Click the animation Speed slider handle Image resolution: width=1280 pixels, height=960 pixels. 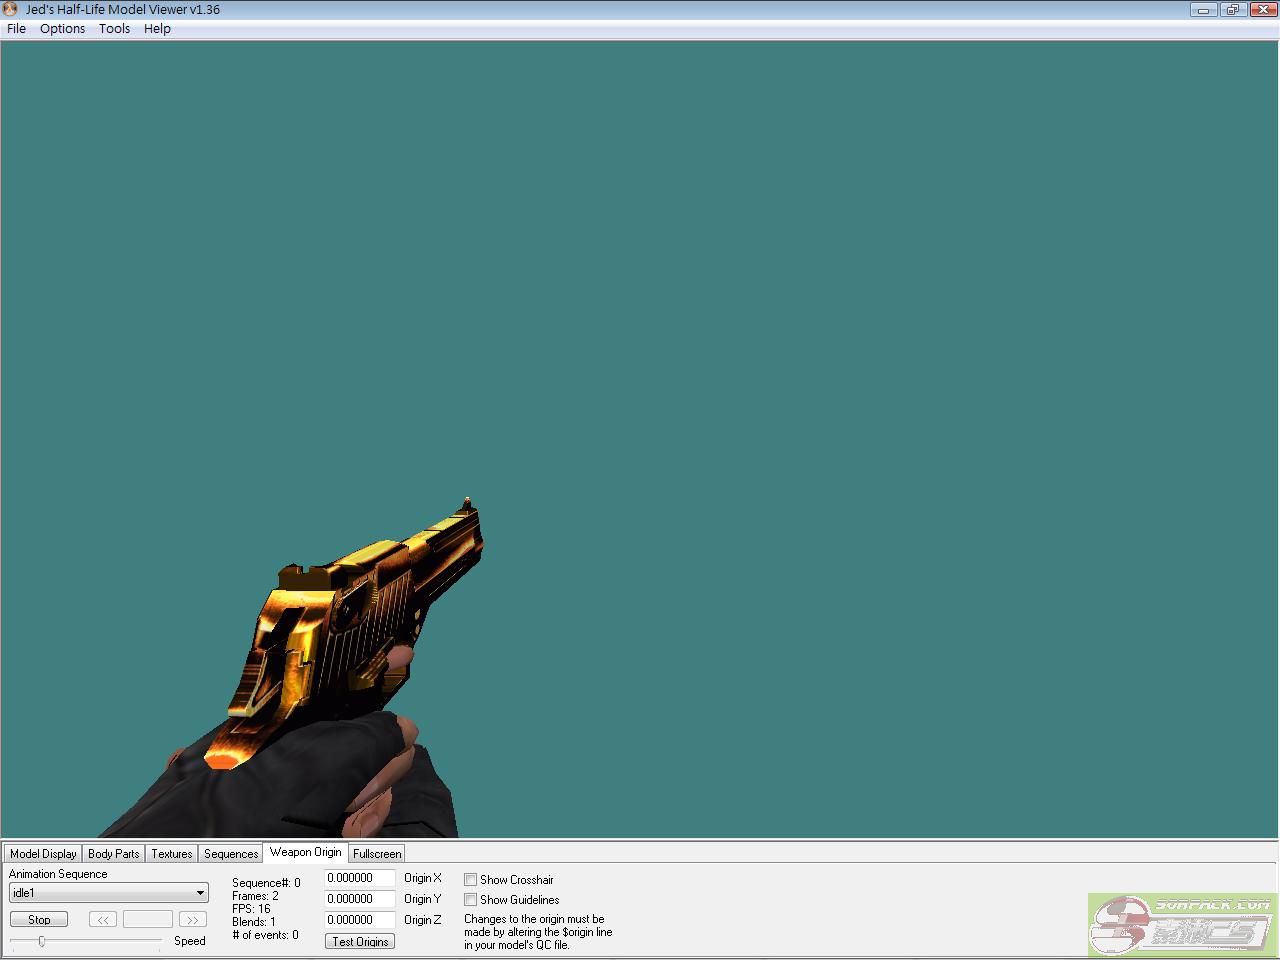(41, 941)
